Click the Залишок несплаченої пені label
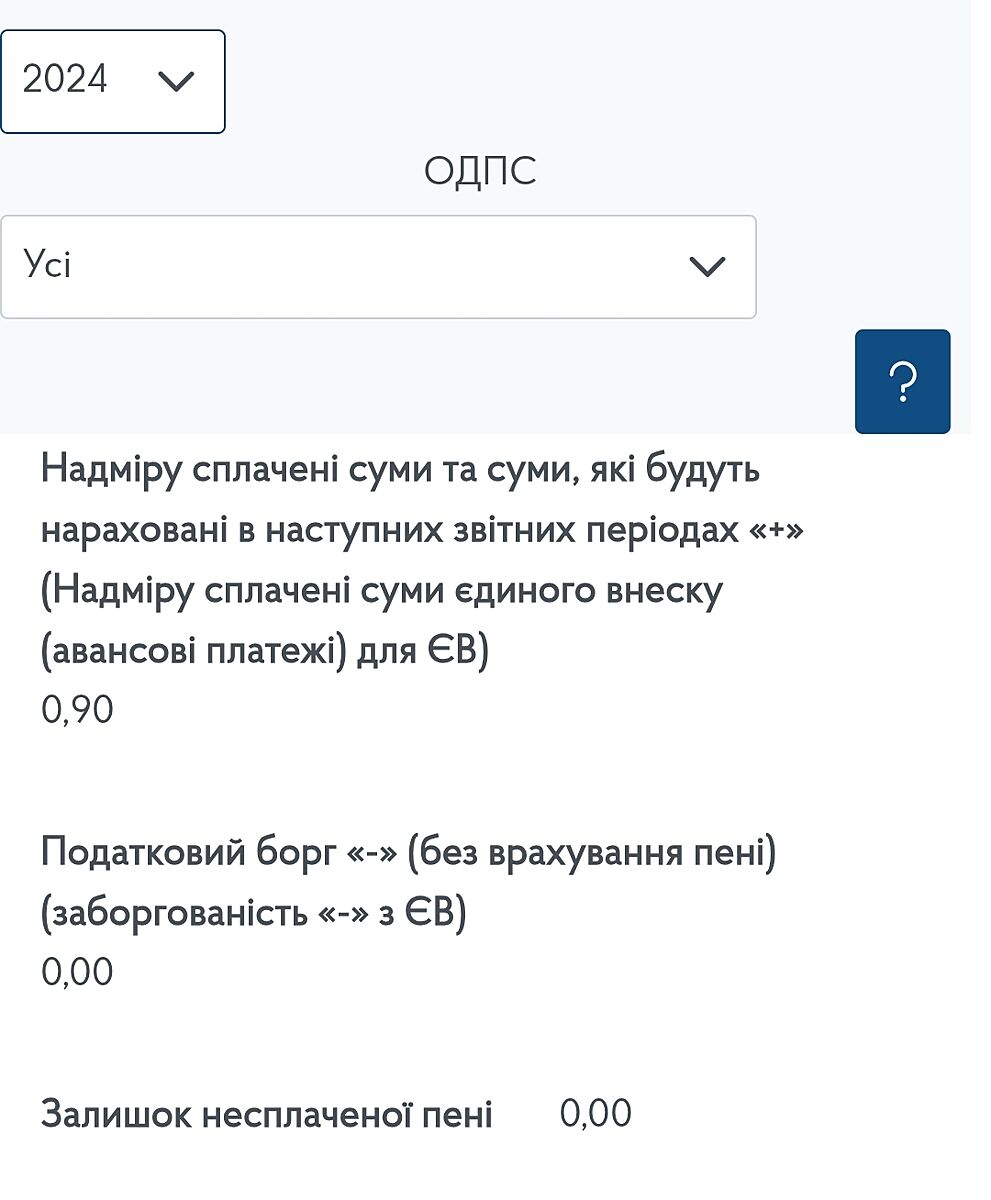The height and width of the screenshot is (1200, 991). 266,1114
